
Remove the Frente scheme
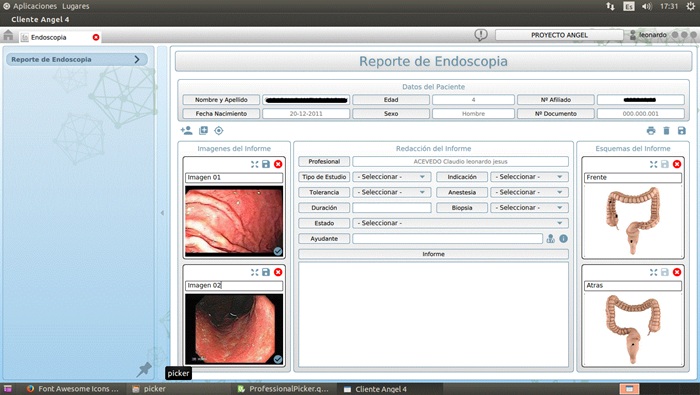click(x=677, y=164)
